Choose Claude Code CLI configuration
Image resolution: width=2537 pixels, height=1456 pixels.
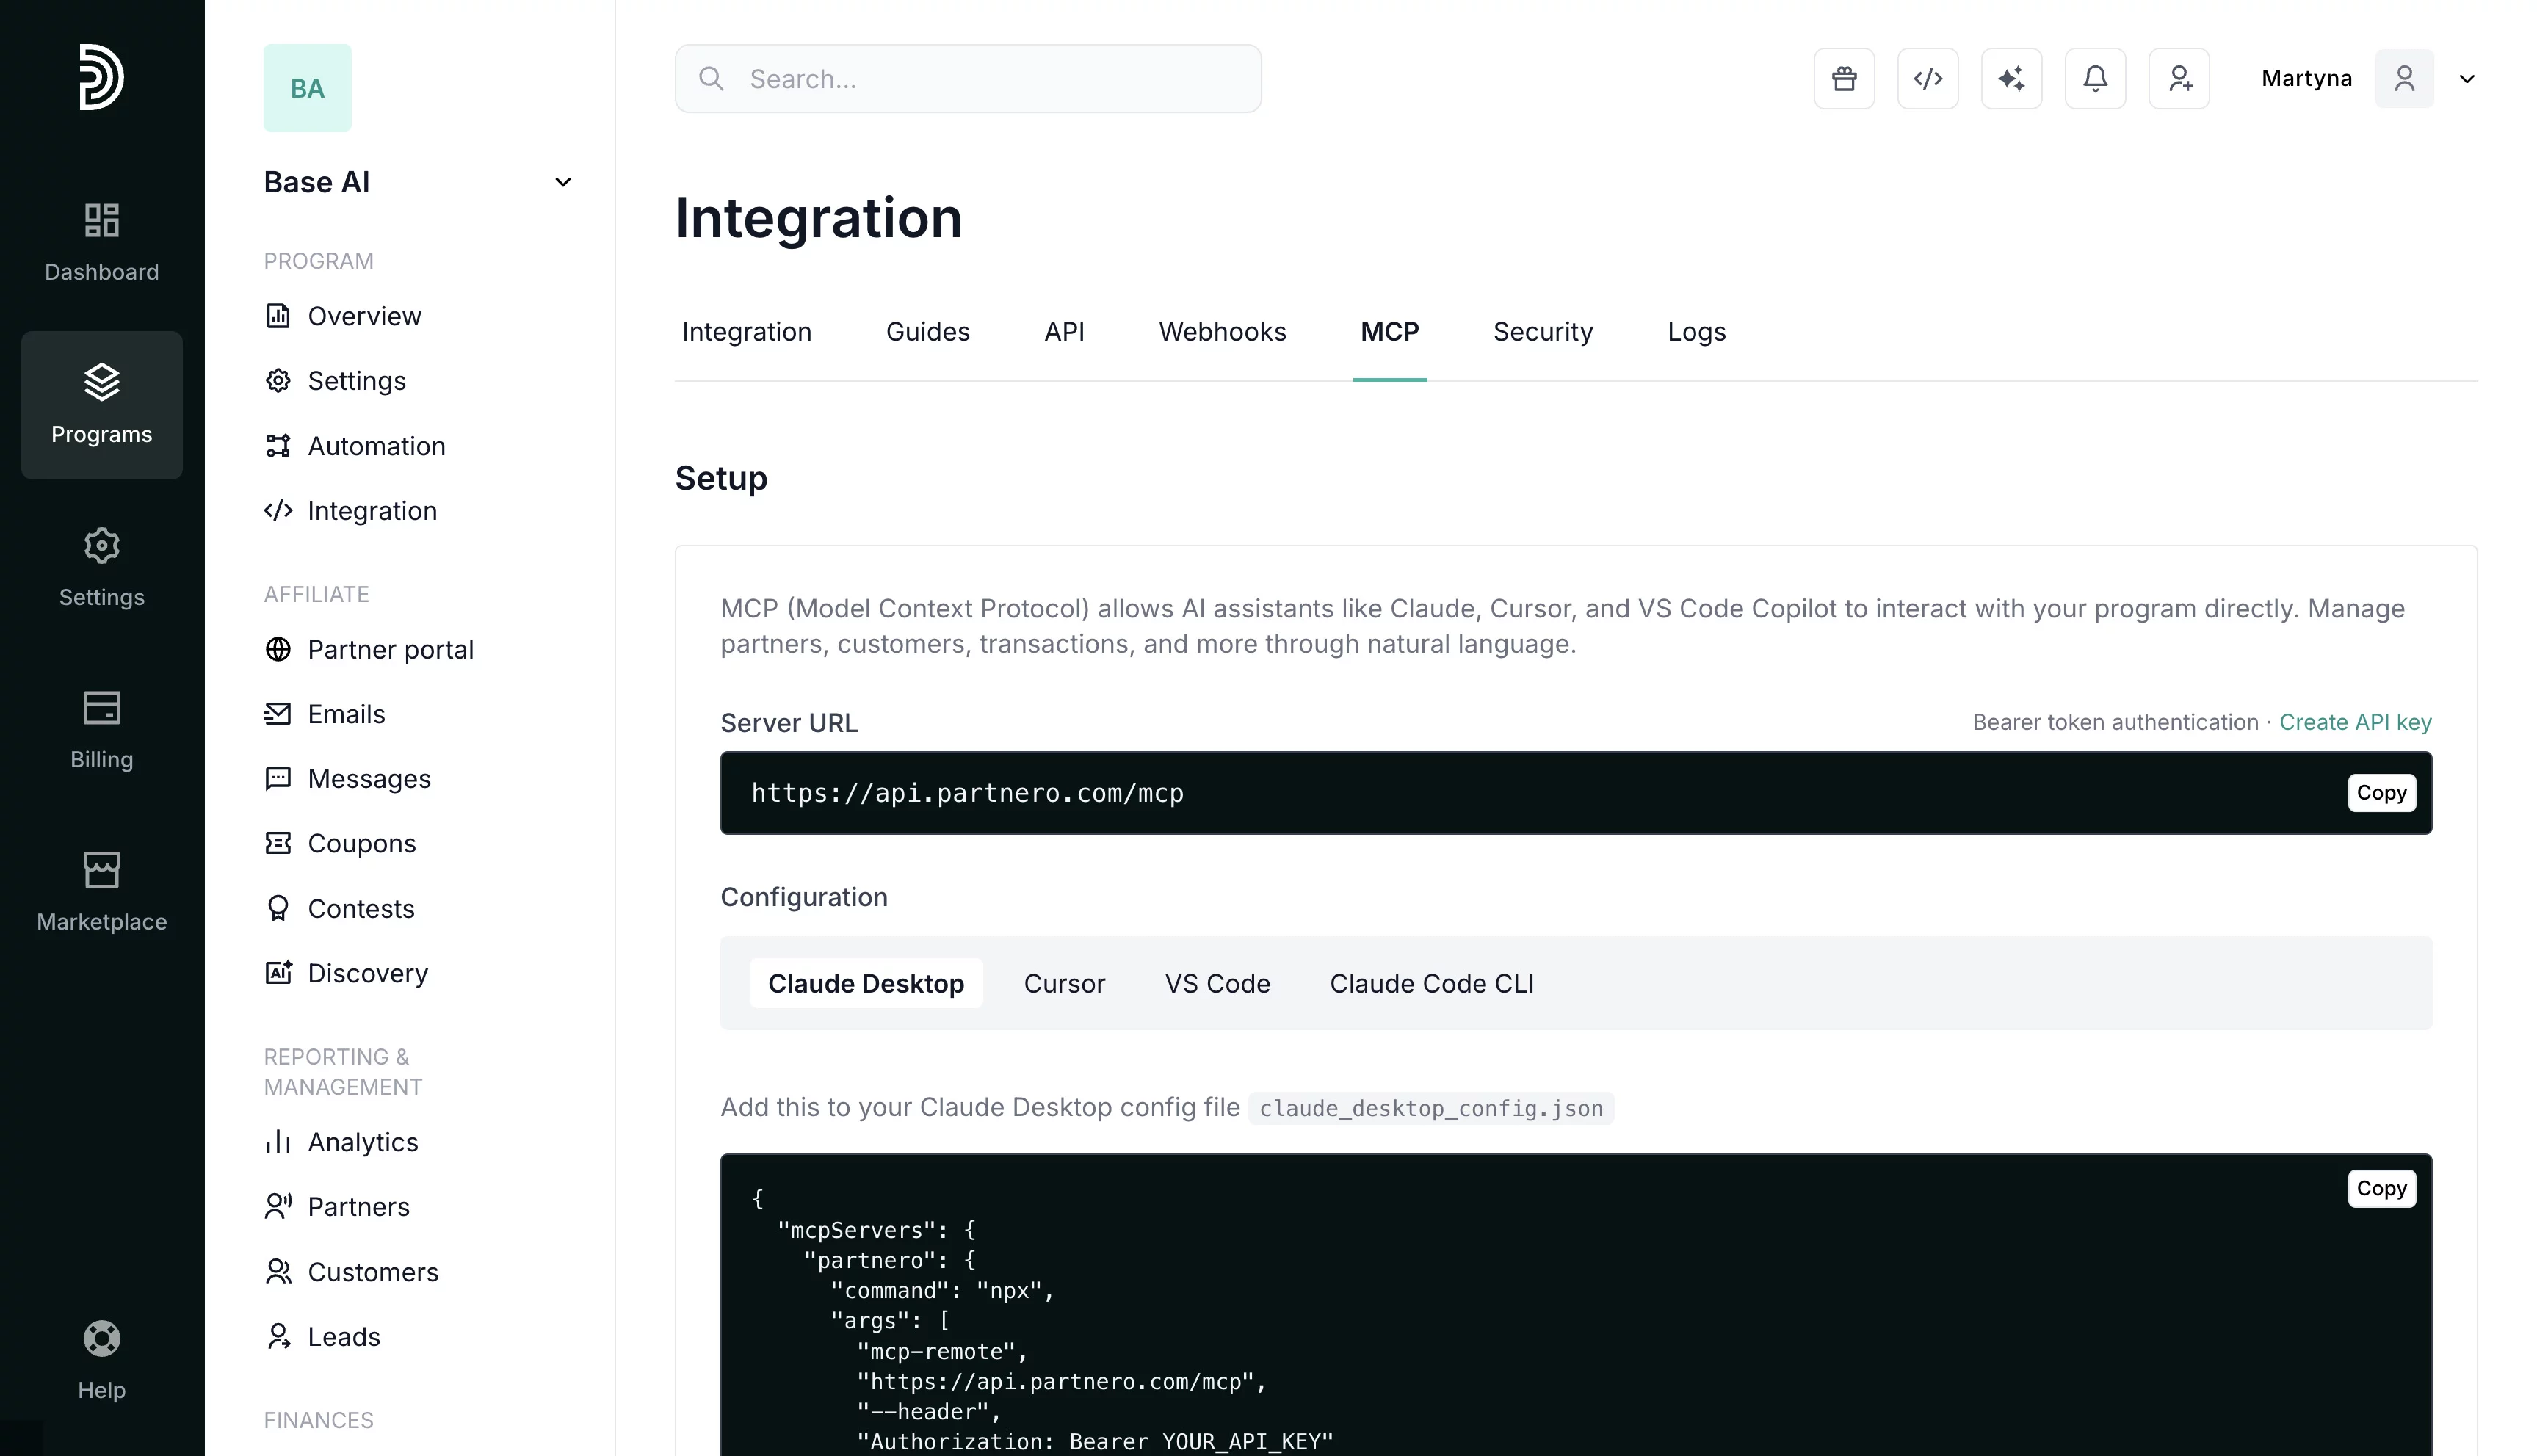pyautogui.click(x=1431, y=983)
